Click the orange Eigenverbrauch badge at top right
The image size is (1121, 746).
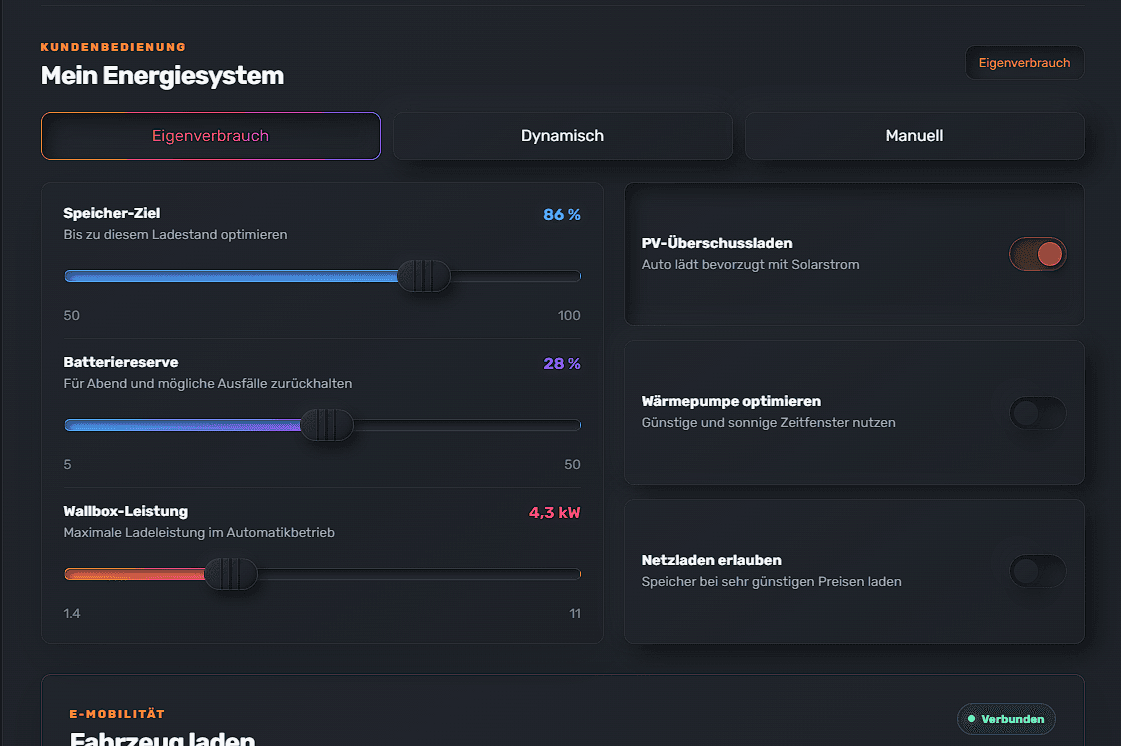point(1024,63)
